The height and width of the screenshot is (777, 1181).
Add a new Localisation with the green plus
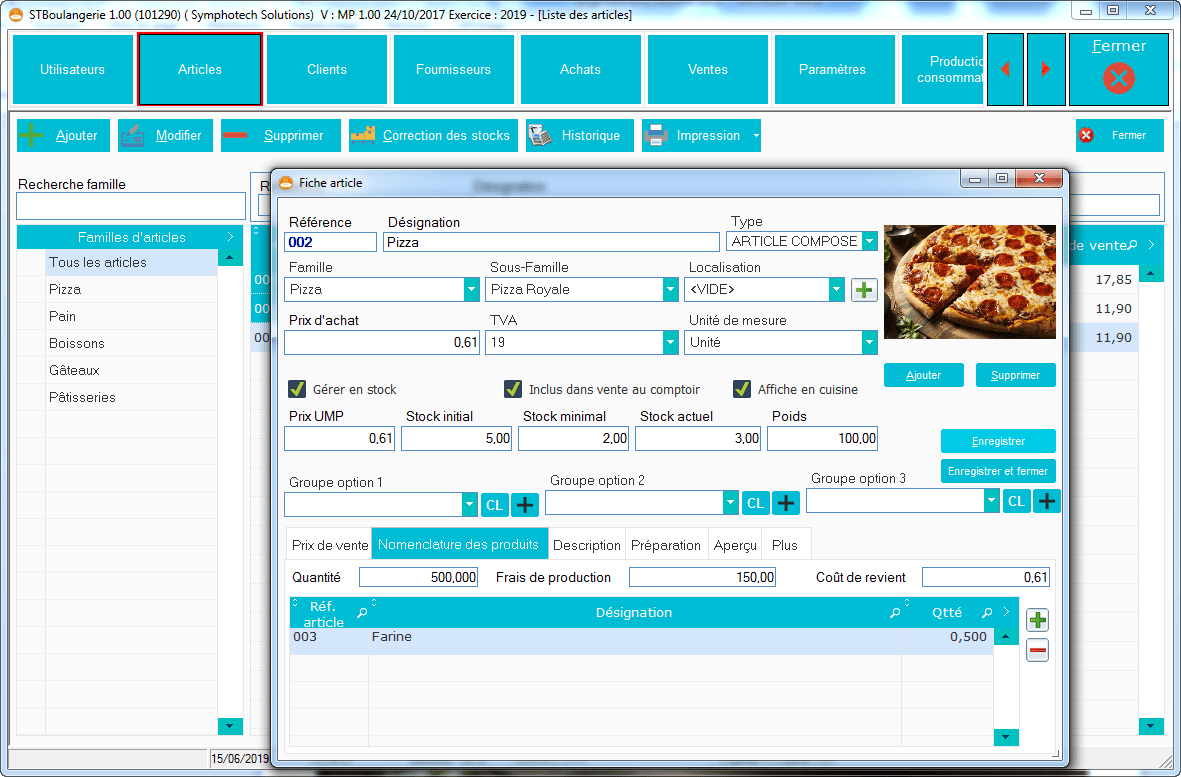tap(864, 290)
